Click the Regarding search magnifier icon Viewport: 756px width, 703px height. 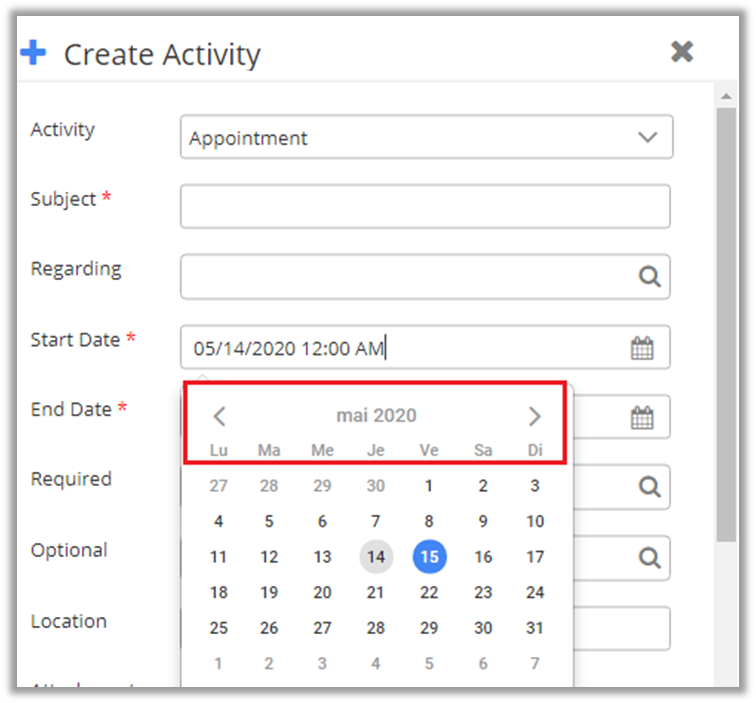(x=650, y=277)
